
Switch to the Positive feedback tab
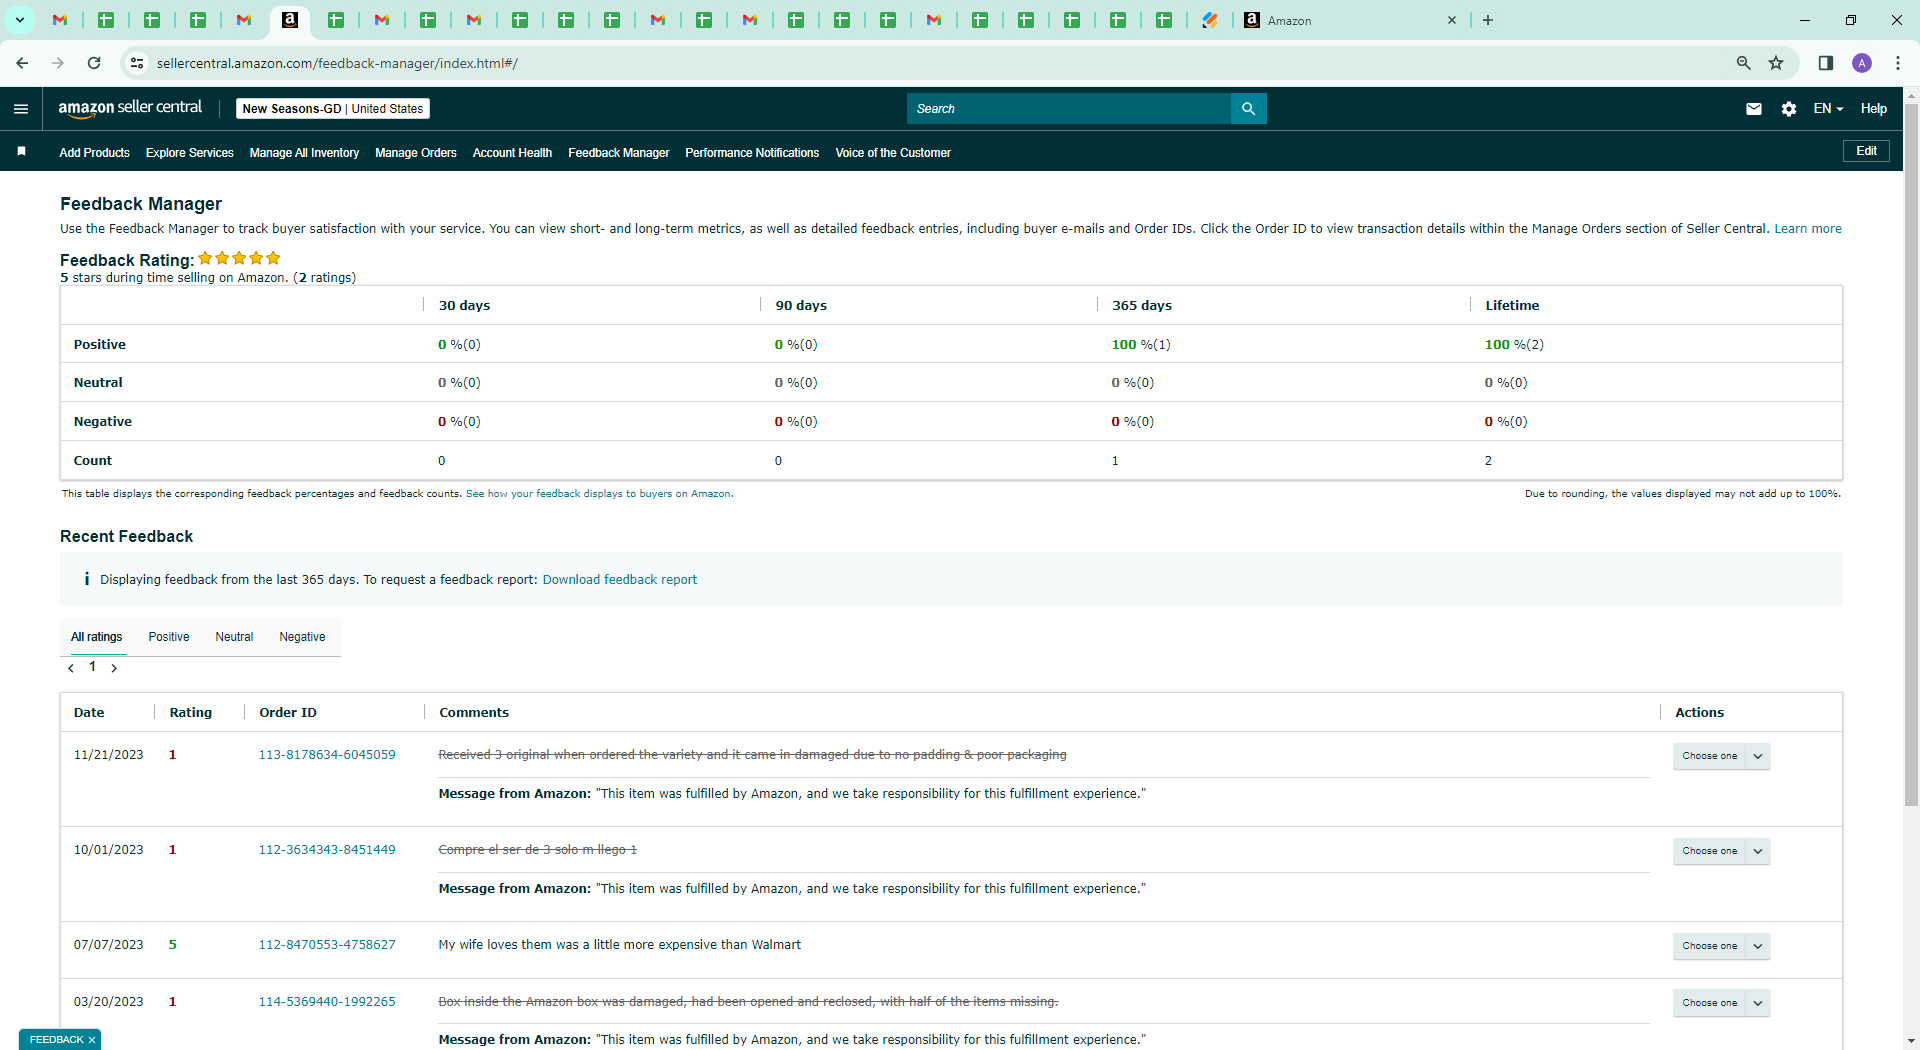point(169,637)
